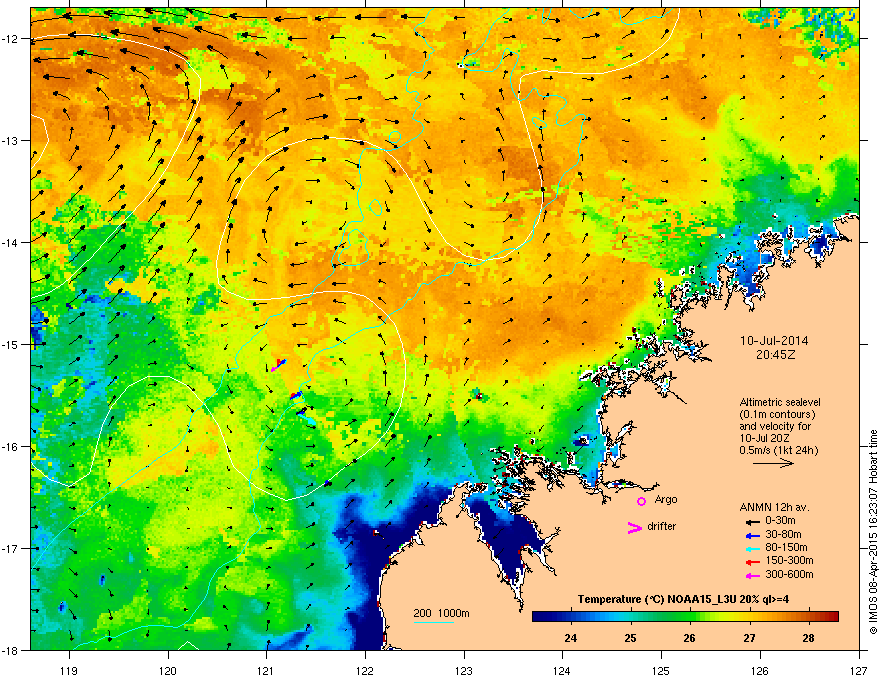Click the 'ANMN 12h av.' heading

[x=774, y=507]
